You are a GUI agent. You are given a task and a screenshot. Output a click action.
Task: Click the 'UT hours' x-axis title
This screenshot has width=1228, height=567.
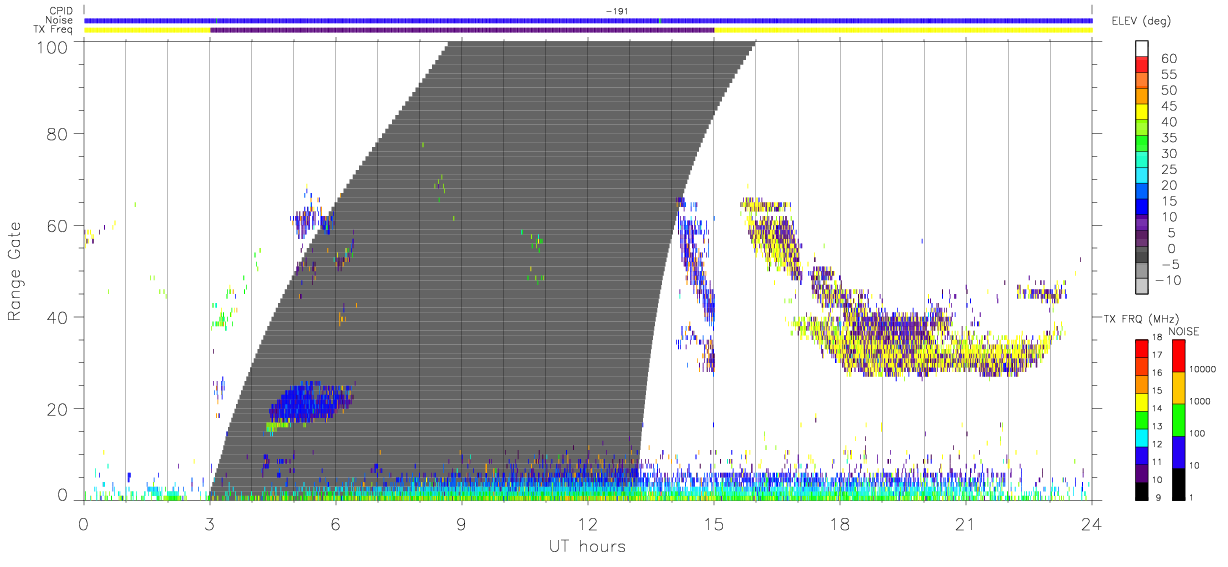[587, 546]
